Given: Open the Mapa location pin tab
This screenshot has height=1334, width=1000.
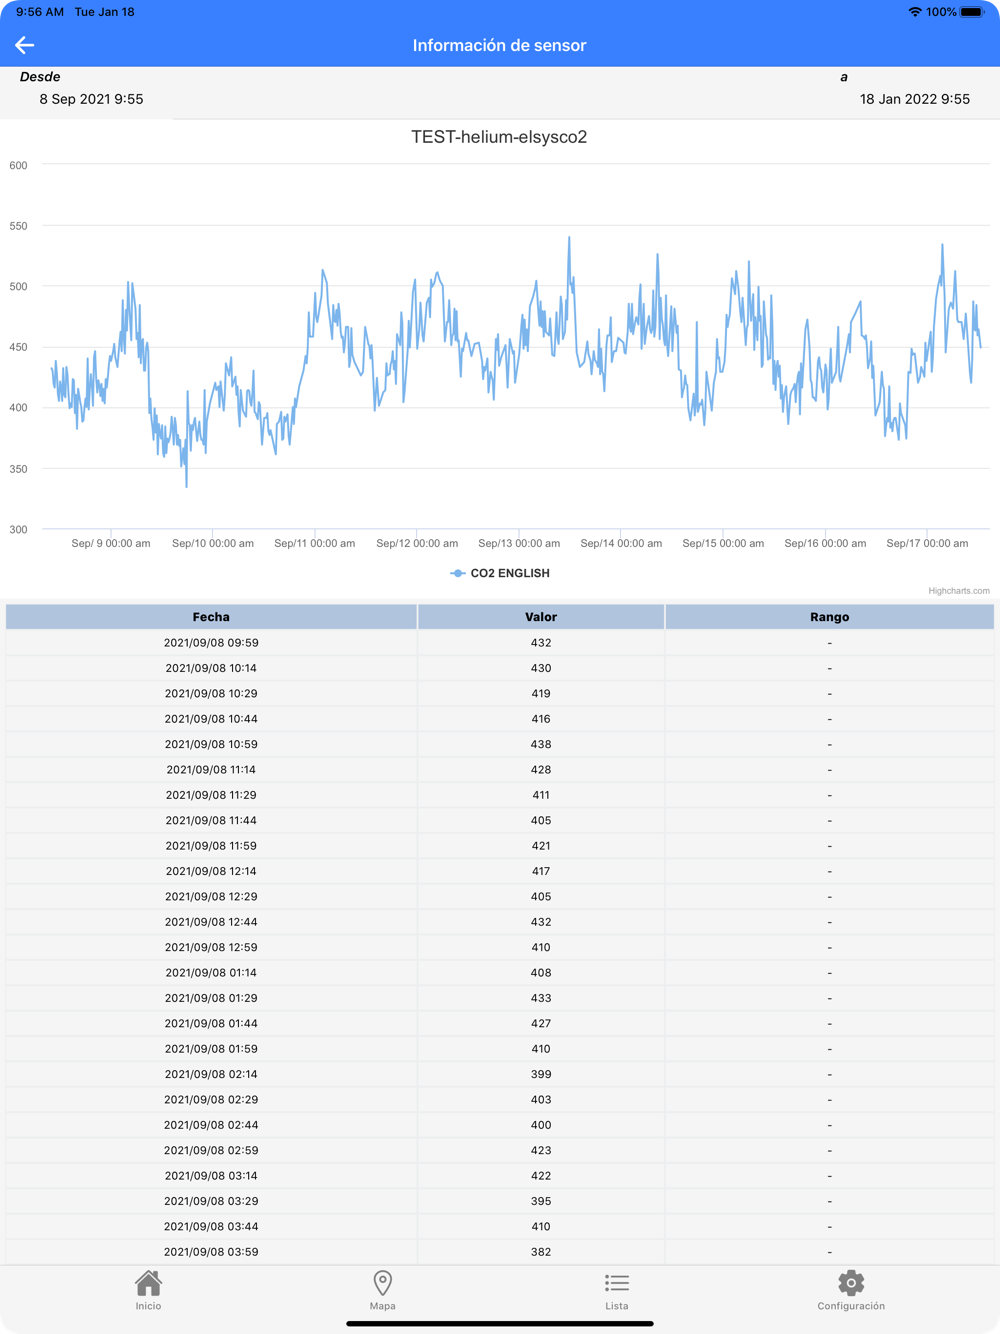Looking at the screenshot, I should [x=382, y=1290].
